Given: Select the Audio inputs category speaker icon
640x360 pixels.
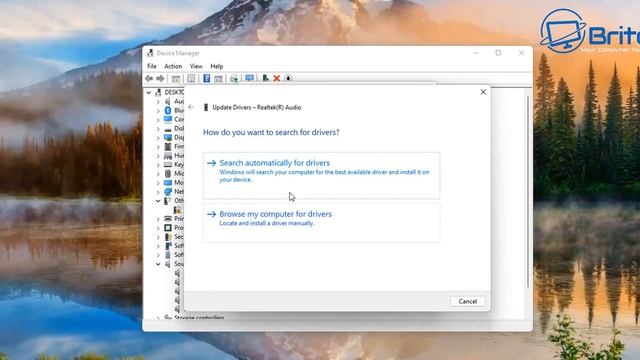Looking at the screenshot, I should pos(168,101).
